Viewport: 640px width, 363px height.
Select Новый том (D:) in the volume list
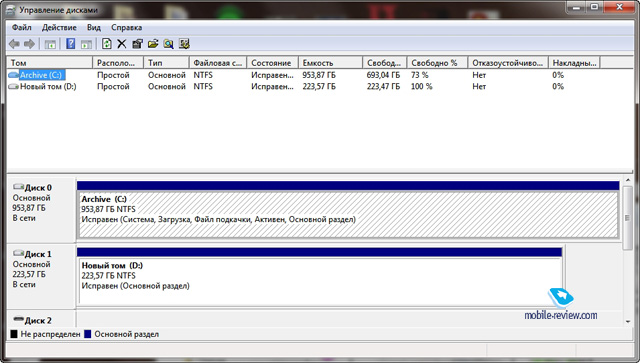coord(48,87)
